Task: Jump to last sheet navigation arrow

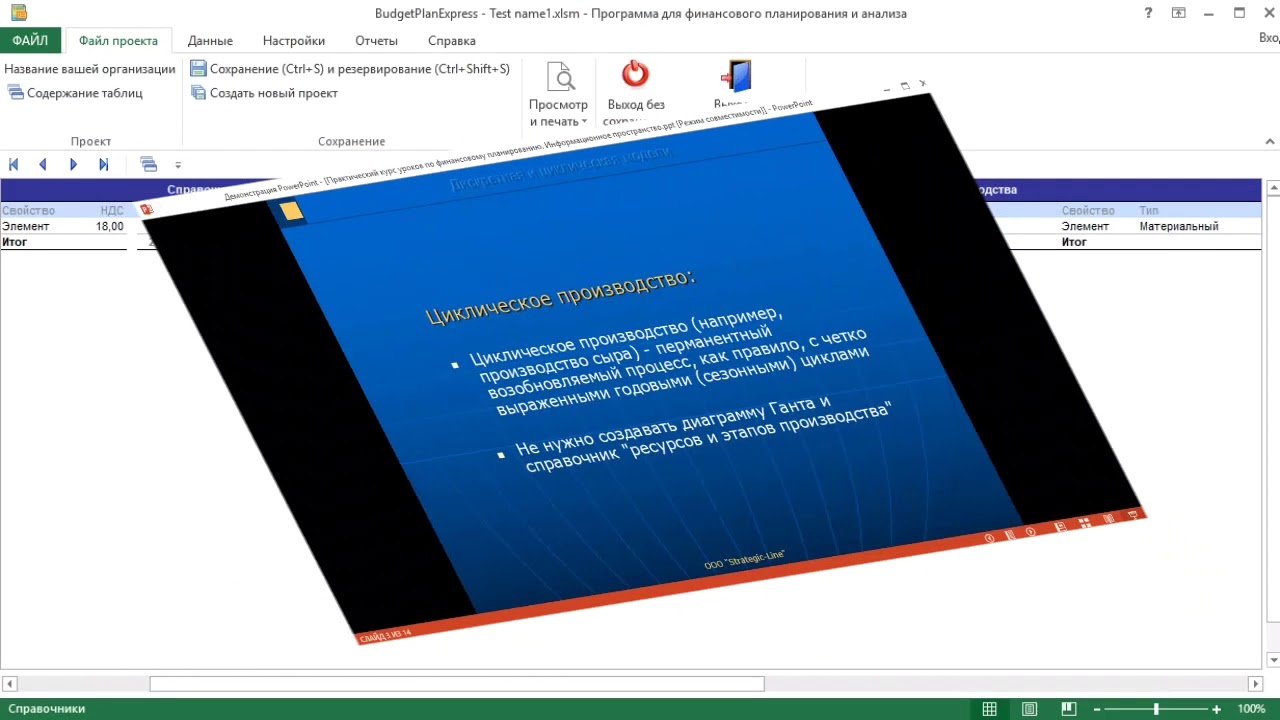Action: [103, 165]
